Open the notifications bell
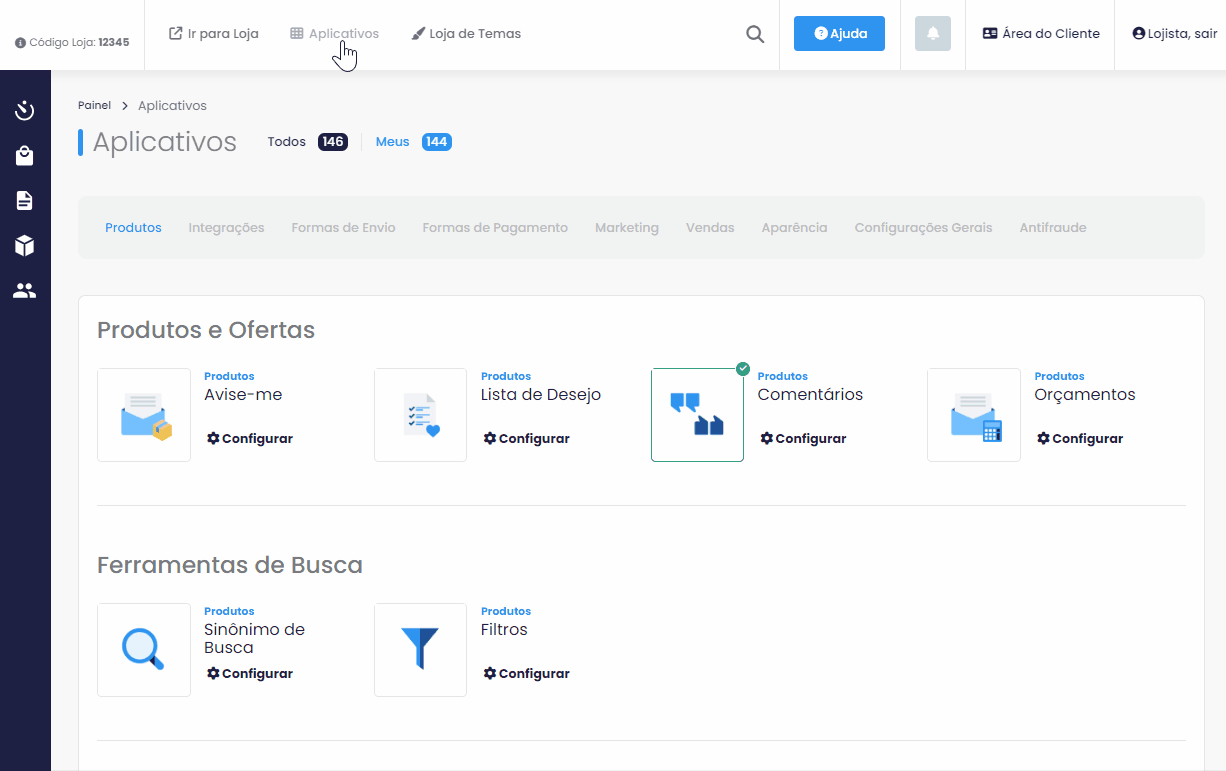This screenshot has height=771, width=1226. tap(933, 34)
